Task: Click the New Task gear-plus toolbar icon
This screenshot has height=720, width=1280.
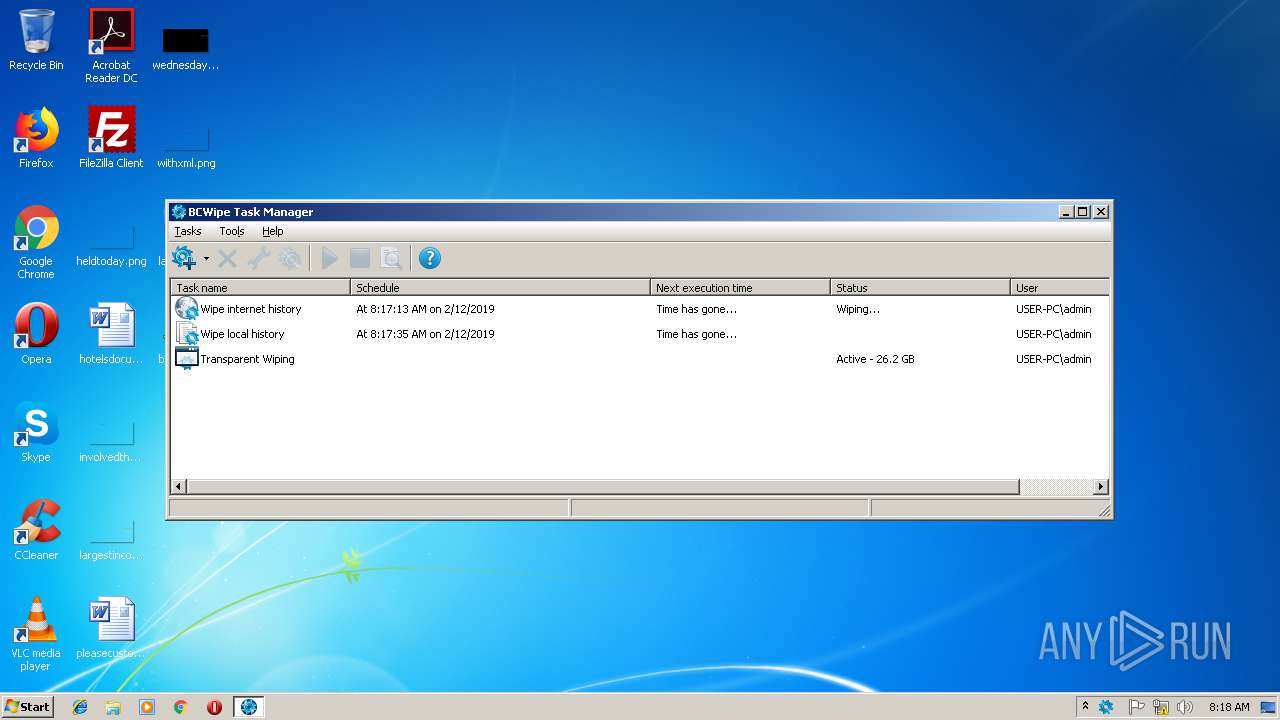Action: tap(184, 258)
